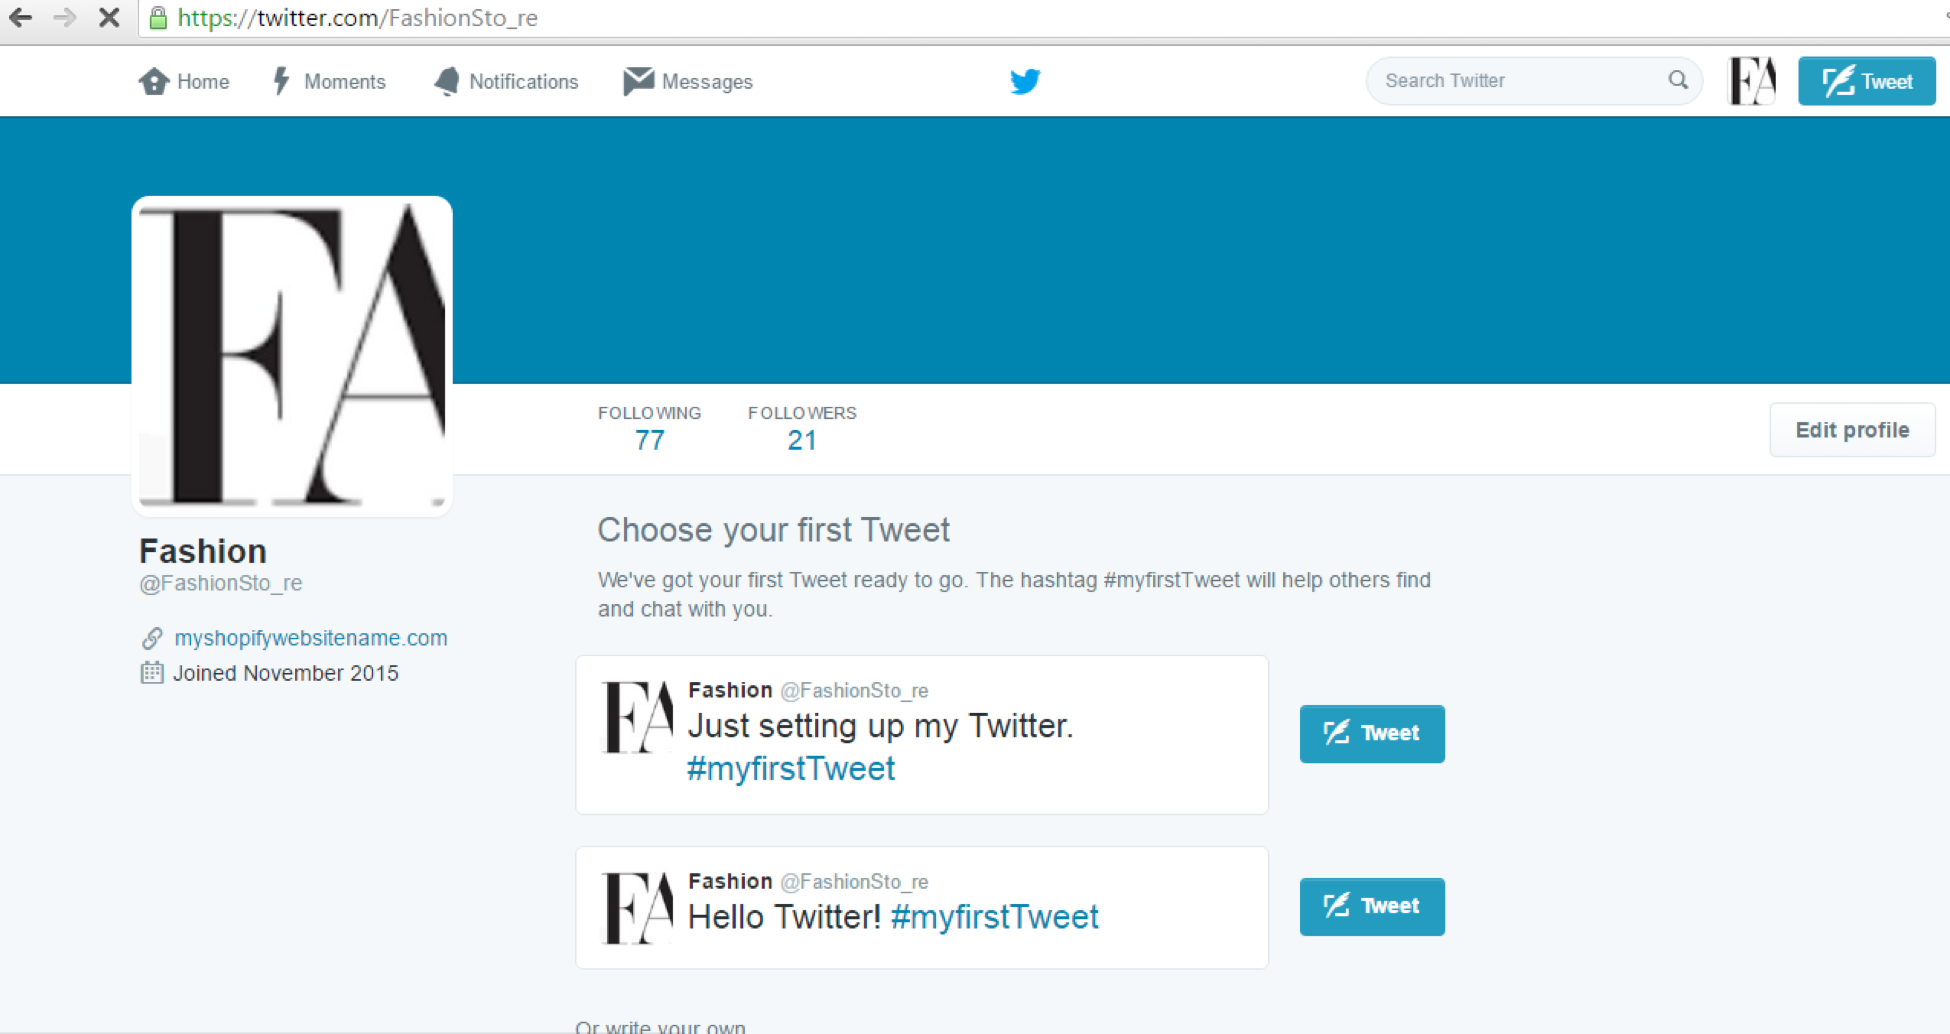Click the browser address bar URL

coord(358,18)
